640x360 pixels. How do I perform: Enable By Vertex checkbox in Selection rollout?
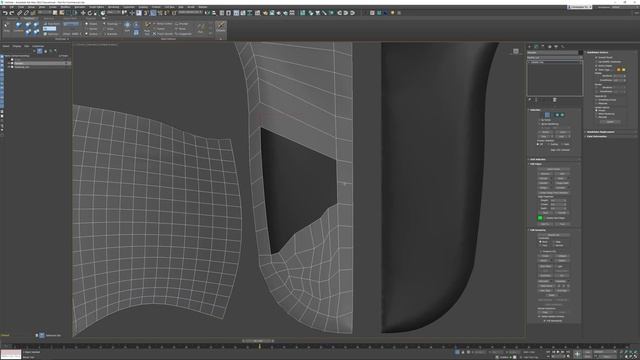540,120
